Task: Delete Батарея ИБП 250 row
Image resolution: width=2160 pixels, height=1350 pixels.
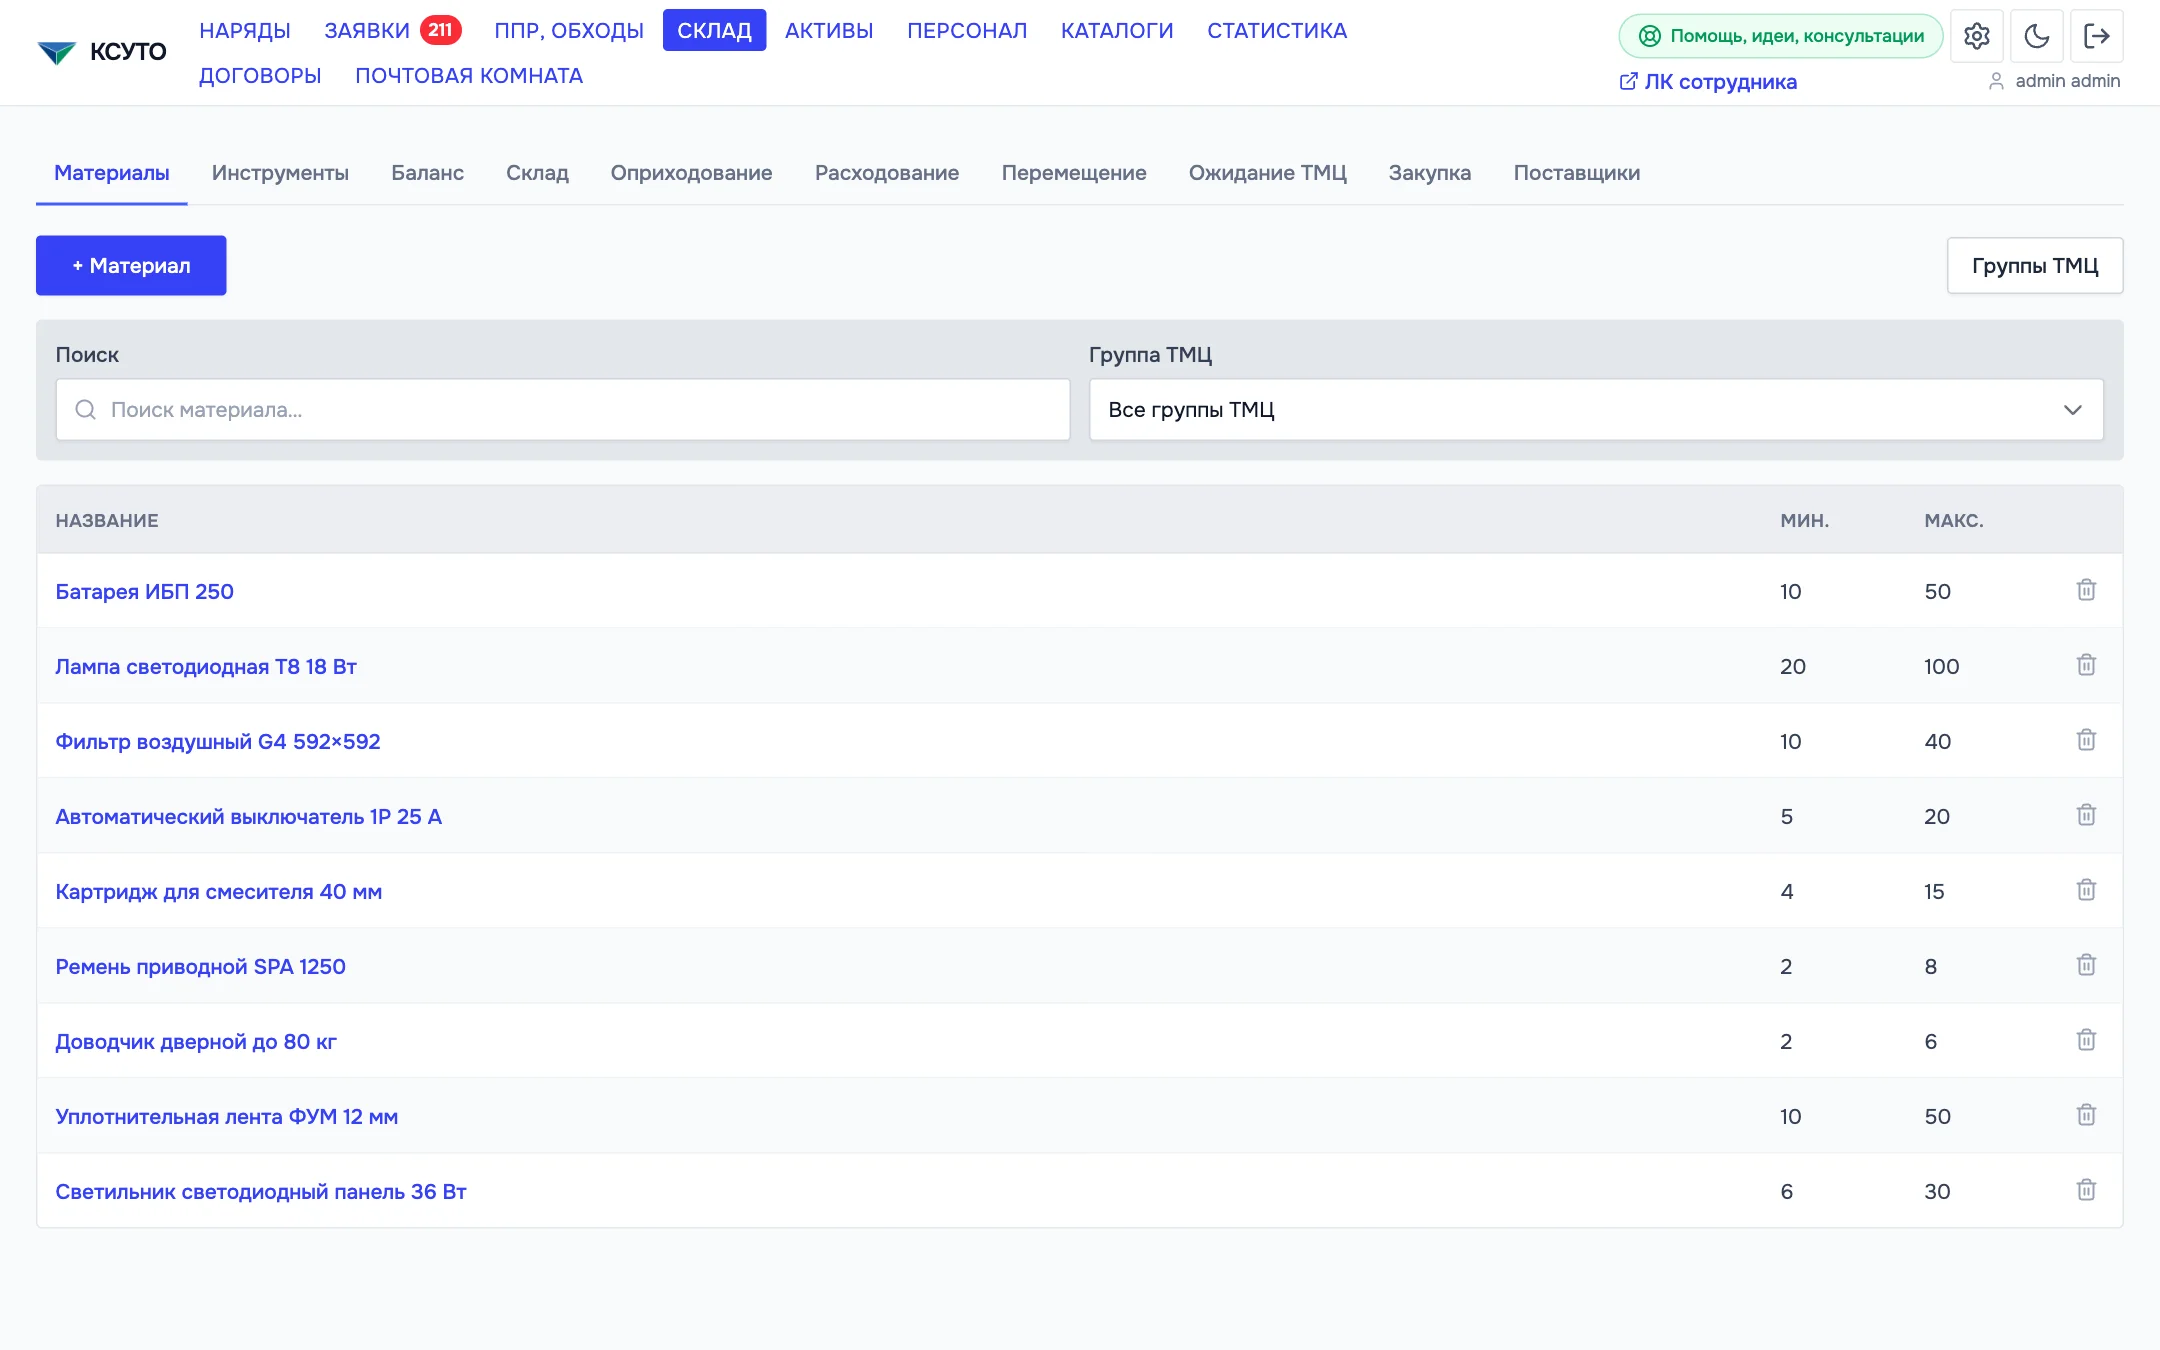Action: point(2086,590)
